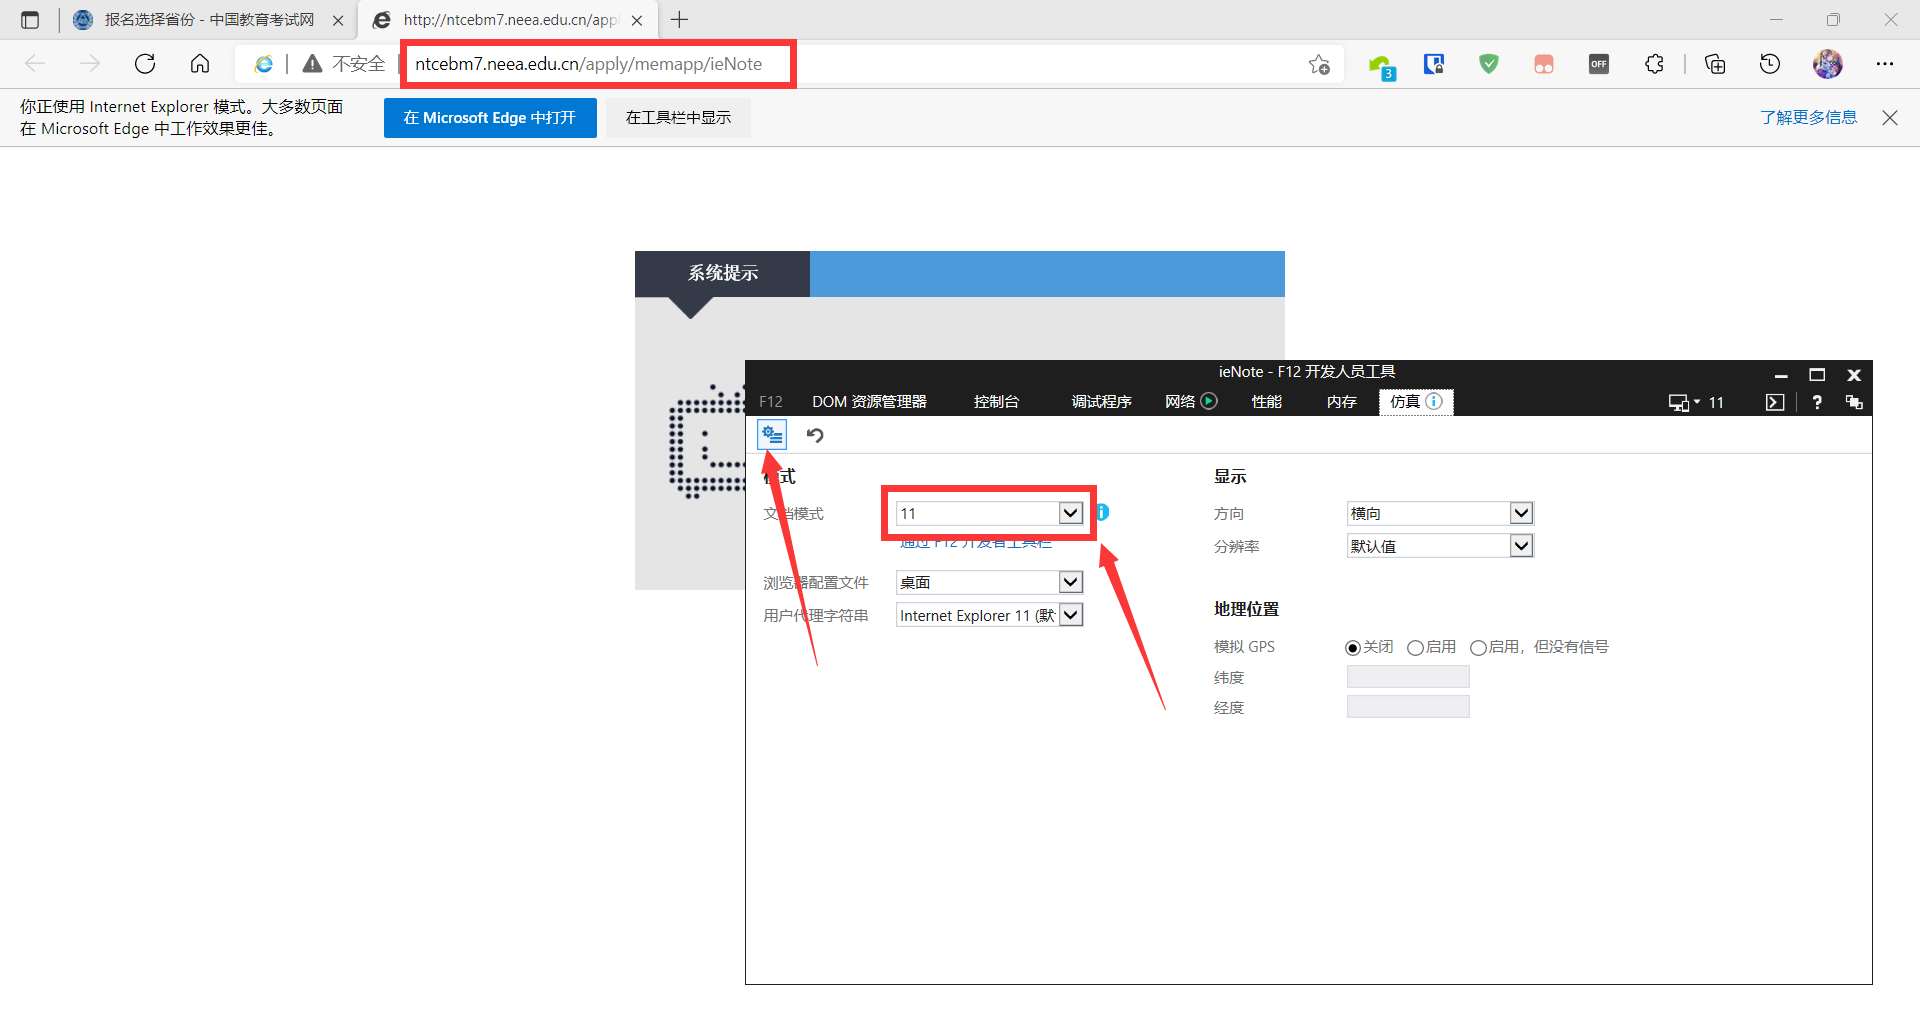Select 启用，但没有信号 GPS radio option
This screenshot has width=1920, height=1030.
[1478, 648]
